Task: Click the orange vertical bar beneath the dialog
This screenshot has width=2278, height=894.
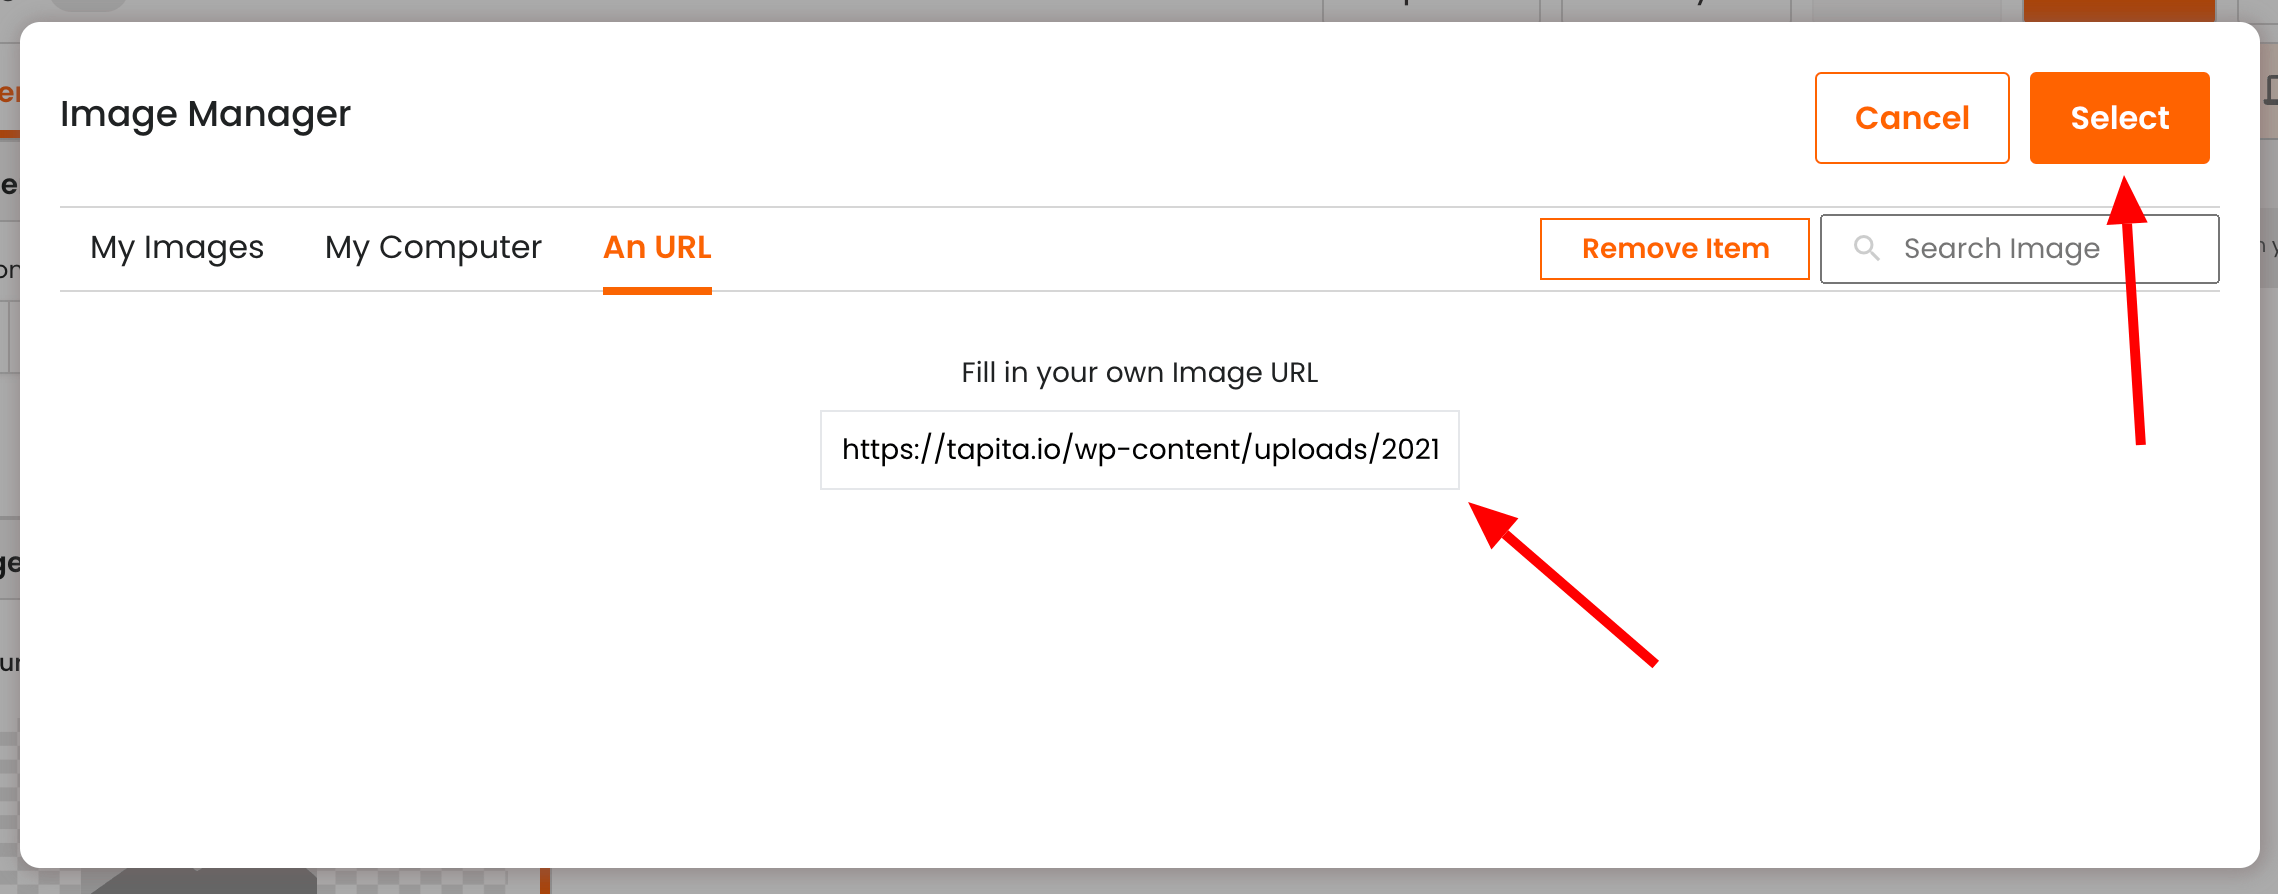Action: [x=545, y=881]
